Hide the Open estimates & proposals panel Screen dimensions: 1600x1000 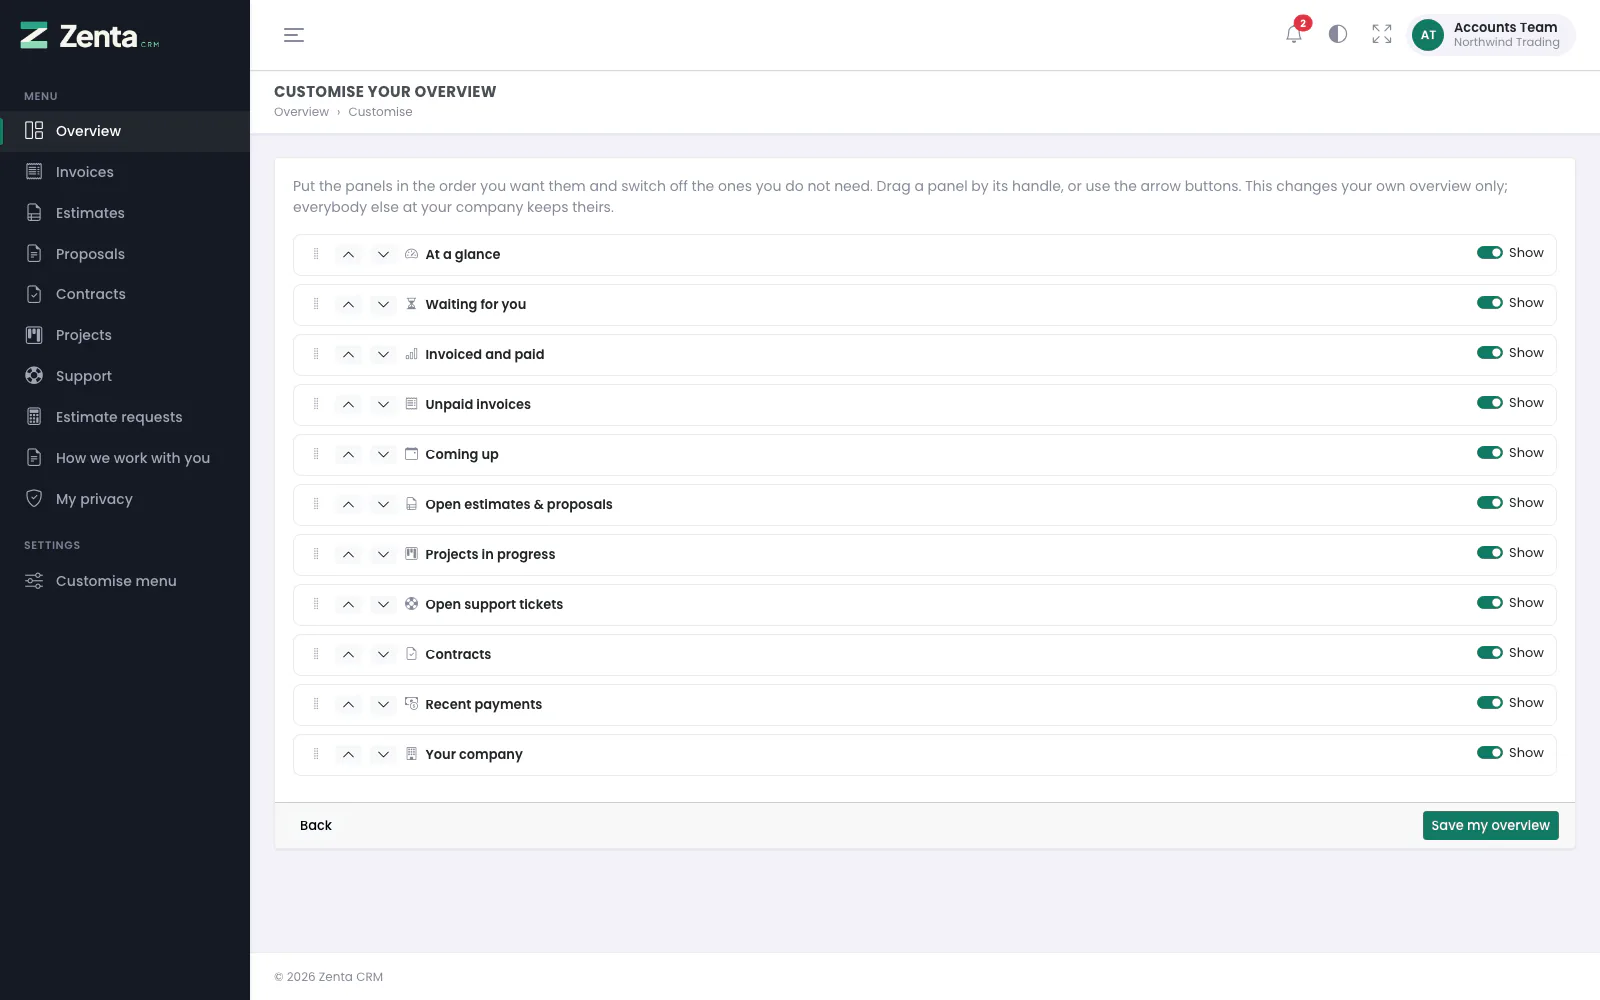click(1490, 503)
